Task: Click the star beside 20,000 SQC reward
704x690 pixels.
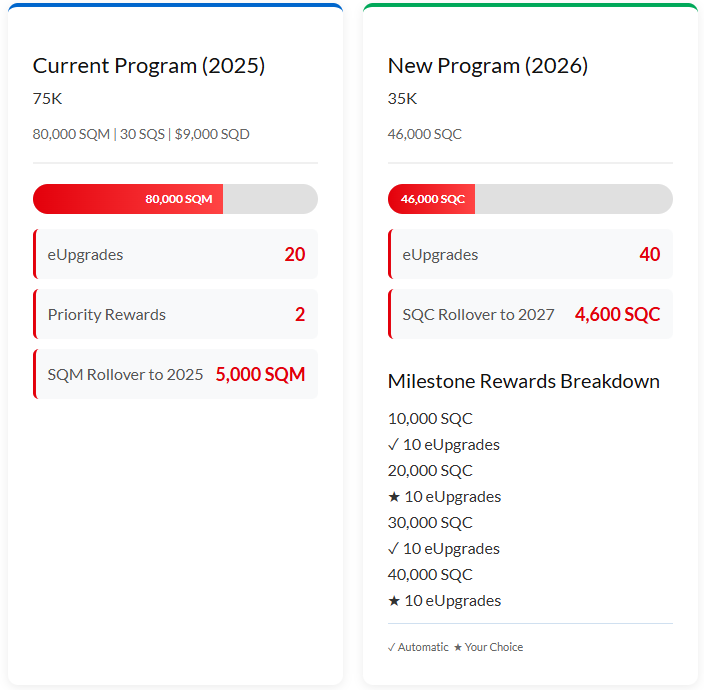Action: (x=393, y=497)
